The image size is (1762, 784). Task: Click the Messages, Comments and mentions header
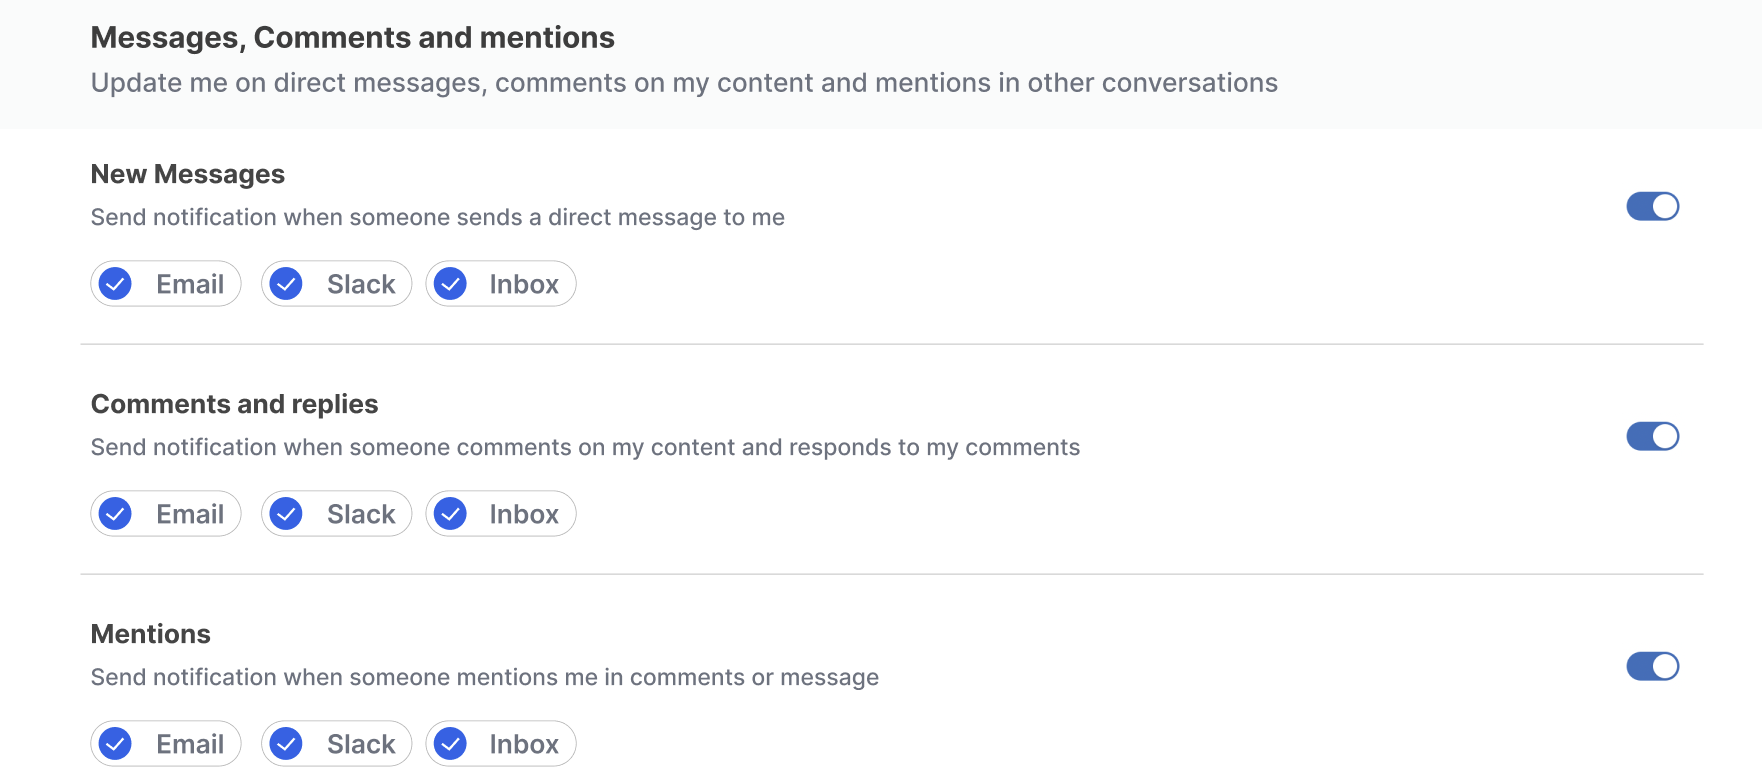(352, 38)
